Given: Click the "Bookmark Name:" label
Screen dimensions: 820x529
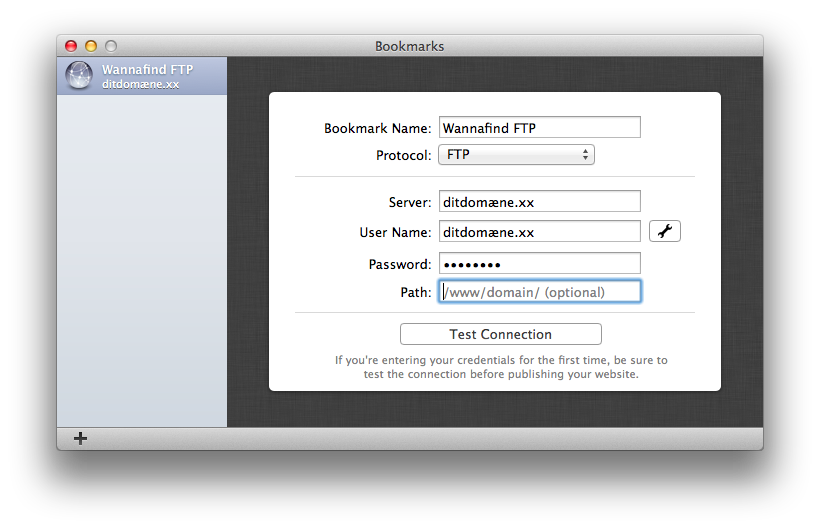Looking at the screenshot, I should coord(378,128).
